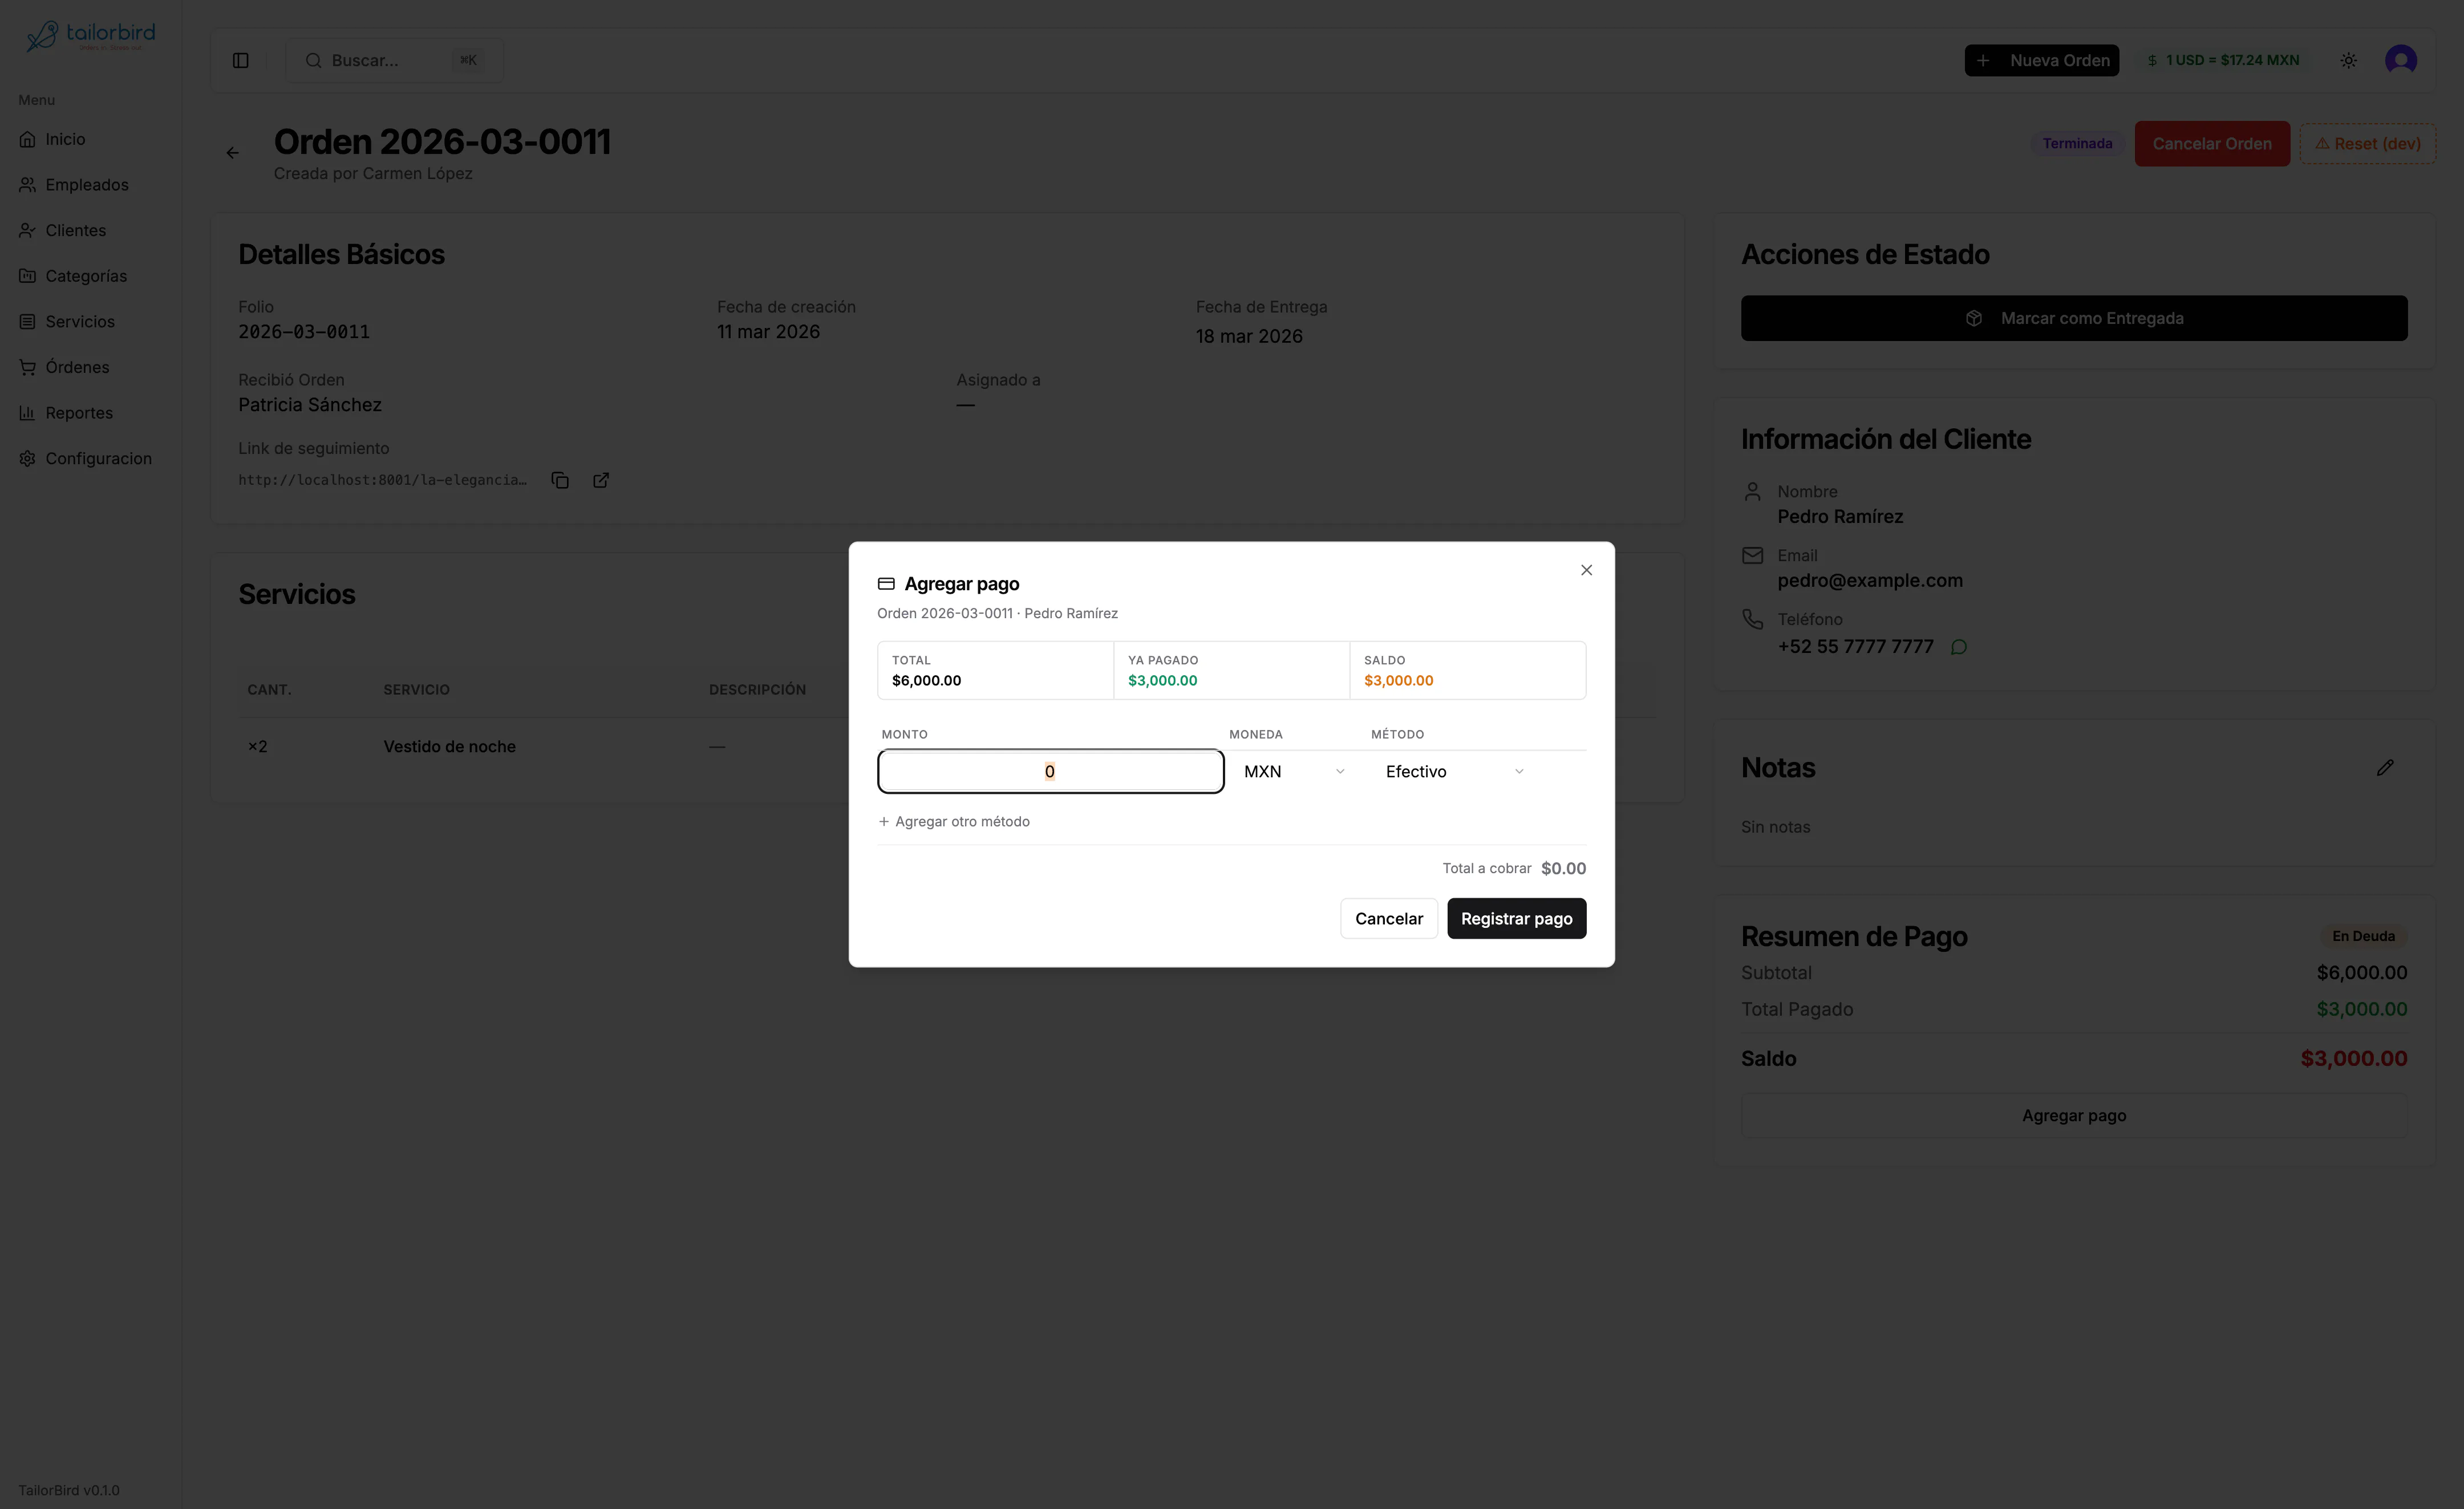The height and width of the screenshot is (1509, 2464).
Task: Open Reportes in the sidebar
Action: tap(90, 413)
